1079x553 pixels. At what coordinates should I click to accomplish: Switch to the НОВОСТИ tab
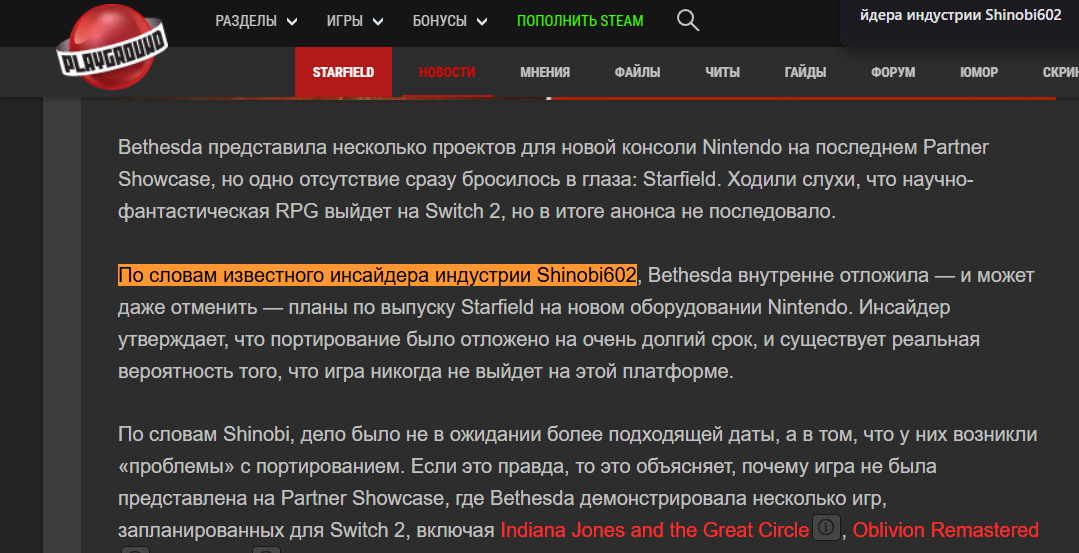[447, 72]
